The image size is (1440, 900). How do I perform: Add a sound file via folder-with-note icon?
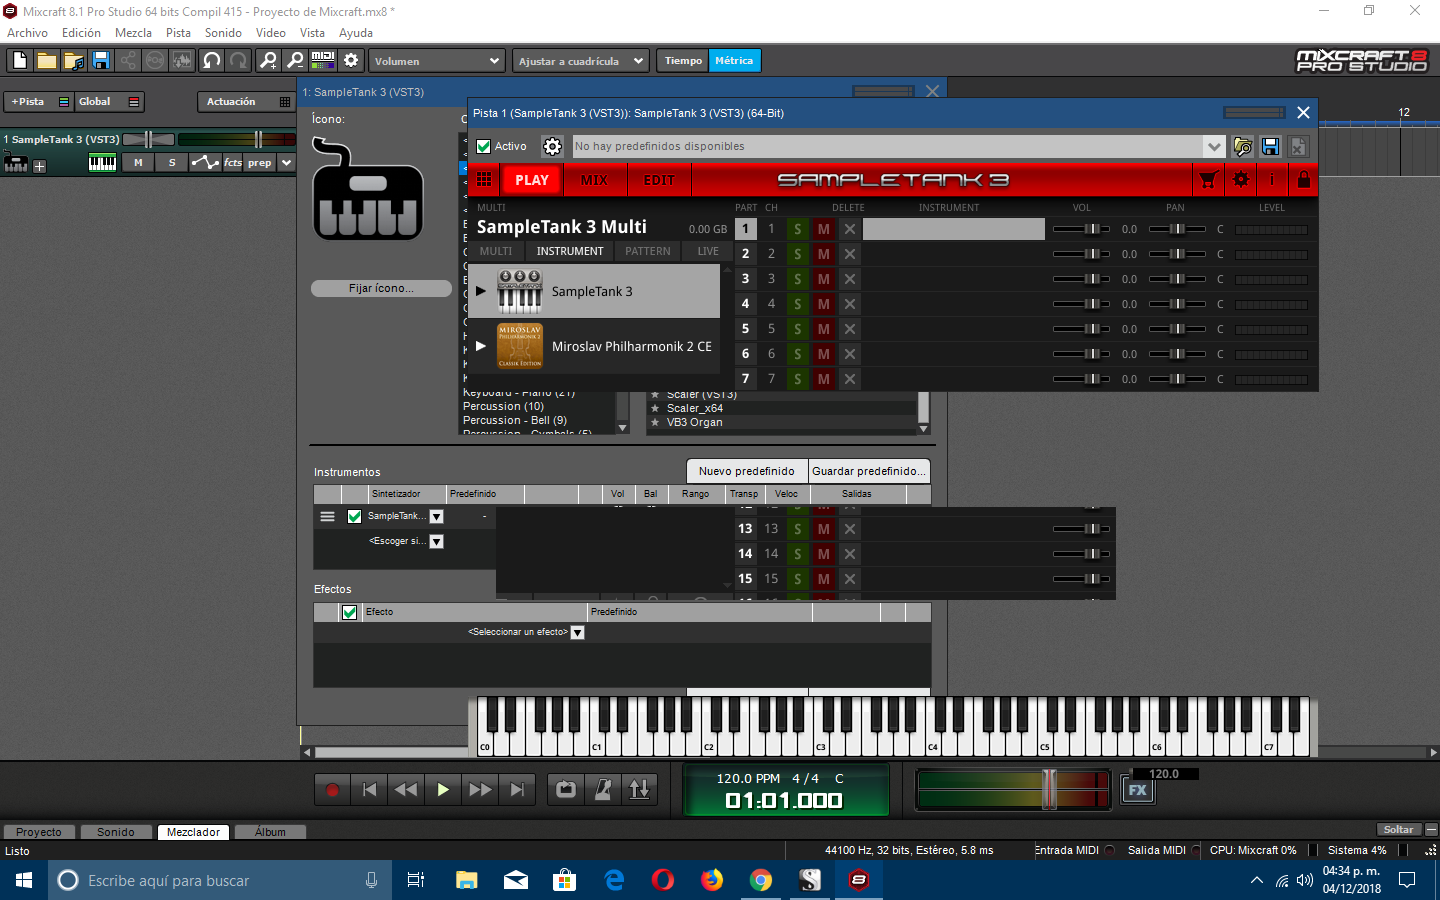click(73, 61)
